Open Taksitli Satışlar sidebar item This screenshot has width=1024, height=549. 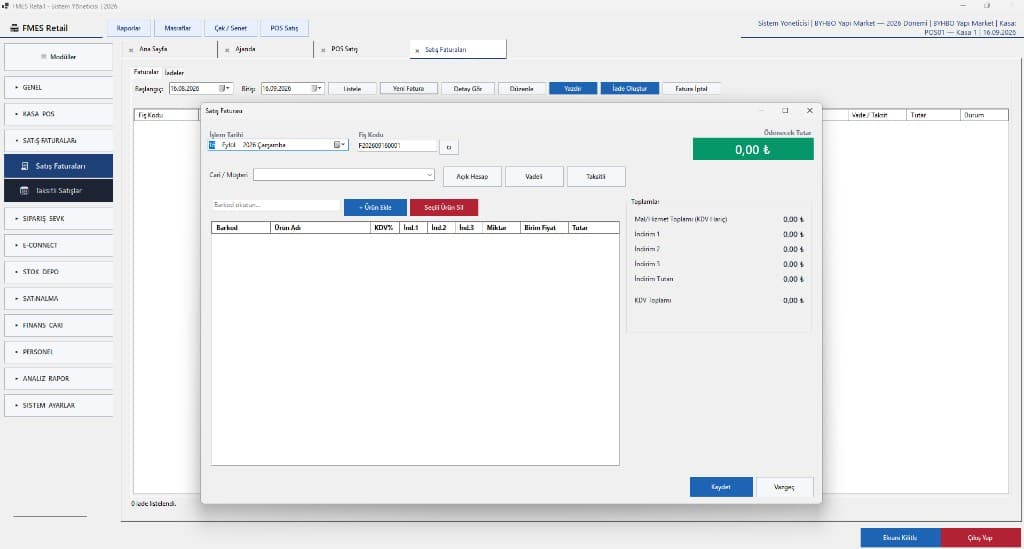point(59,191)
